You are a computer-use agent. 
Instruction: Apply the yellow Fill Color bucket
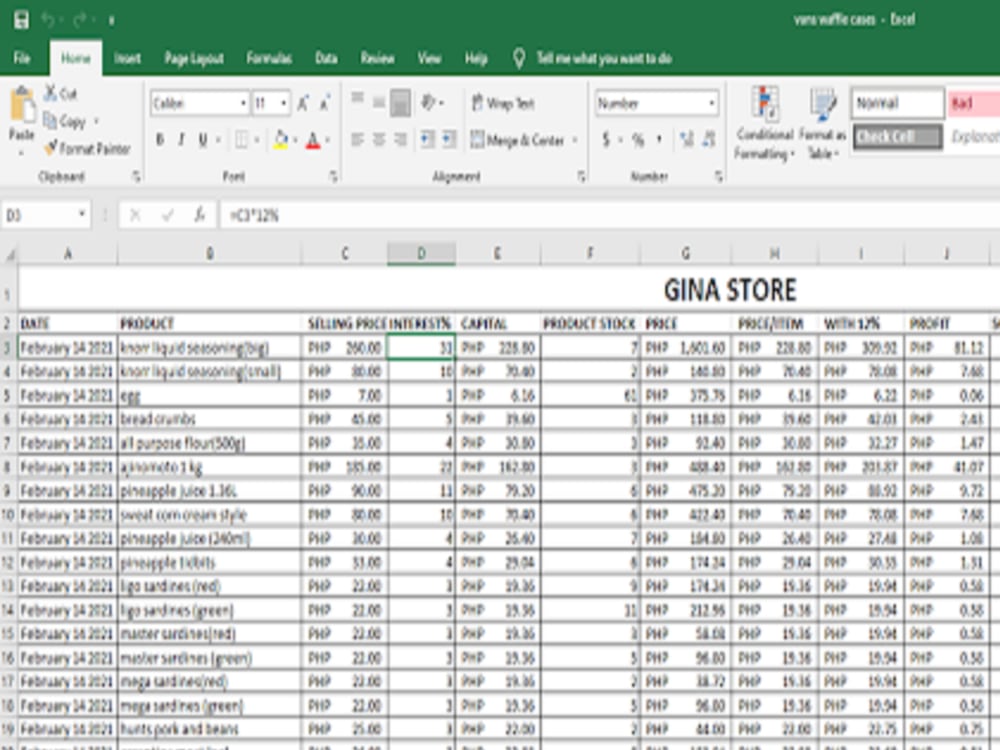tap(281, 140)
